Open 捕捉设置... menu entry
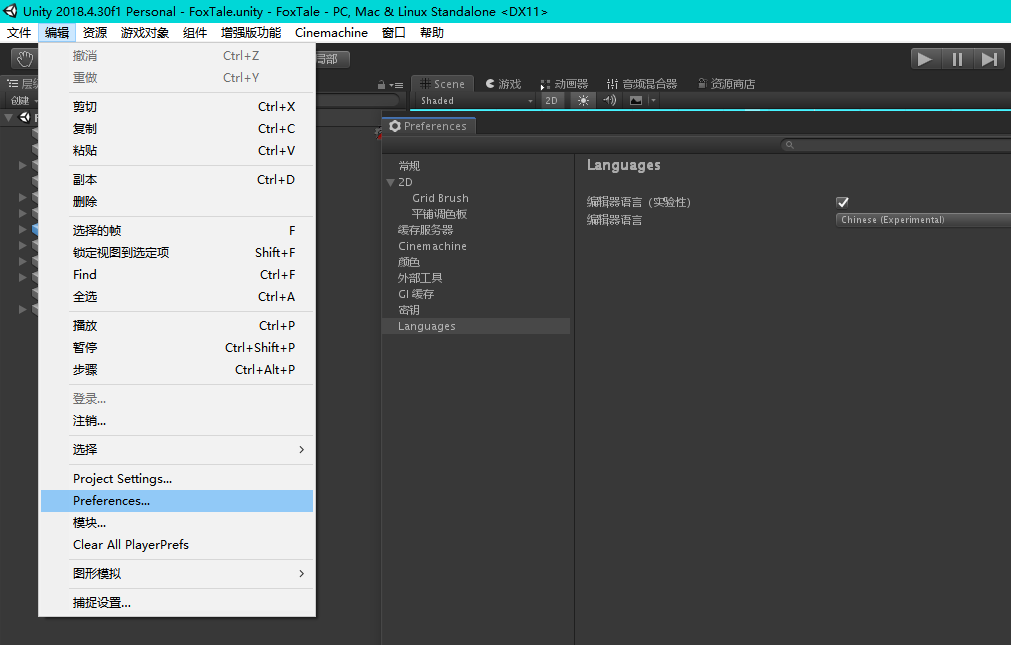Image resolution: width=1011 pixels, height=645 pixels. pos(177,602)
